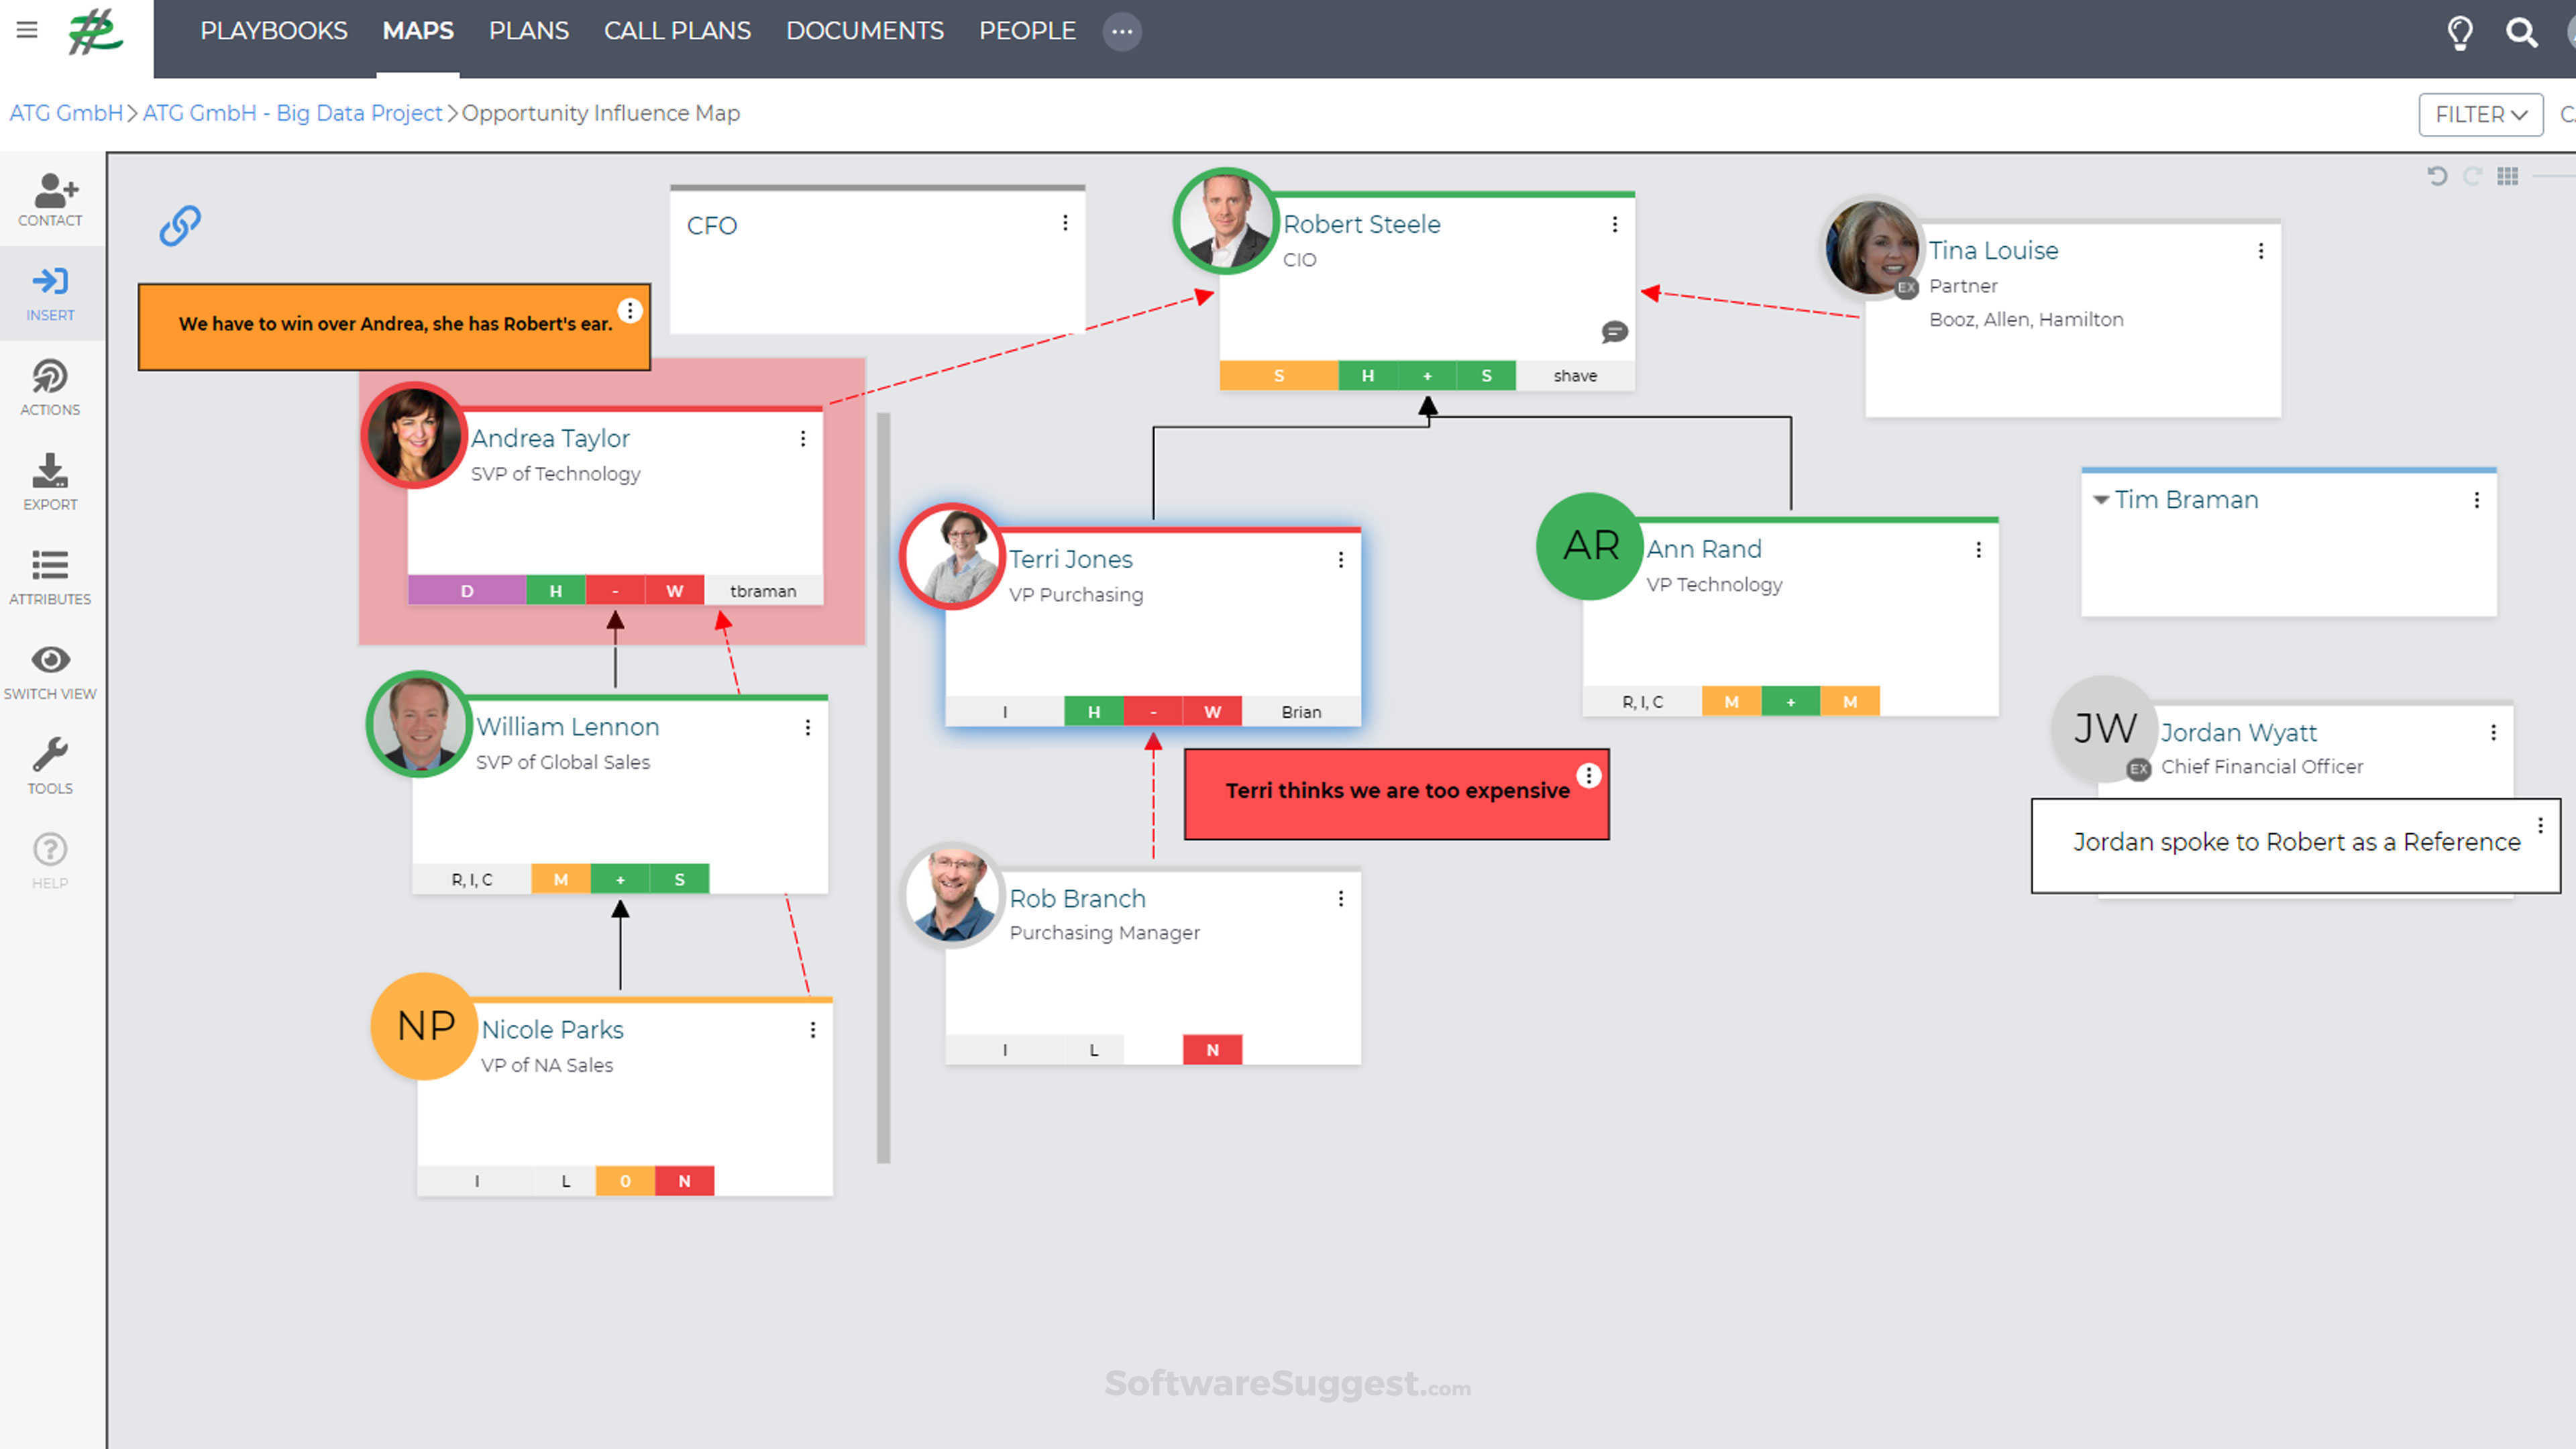Viewport: 2576px width, 1449px height.
Task: Click the purple D attribute on Andrea Taylor
Action: (466, 591)
